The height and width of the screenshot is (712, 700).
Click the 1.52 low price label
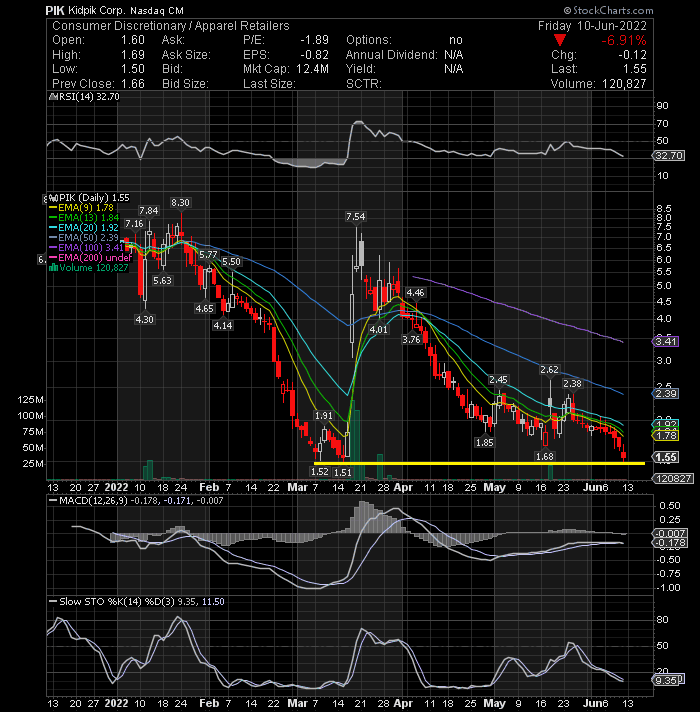[x=320, y=472]
